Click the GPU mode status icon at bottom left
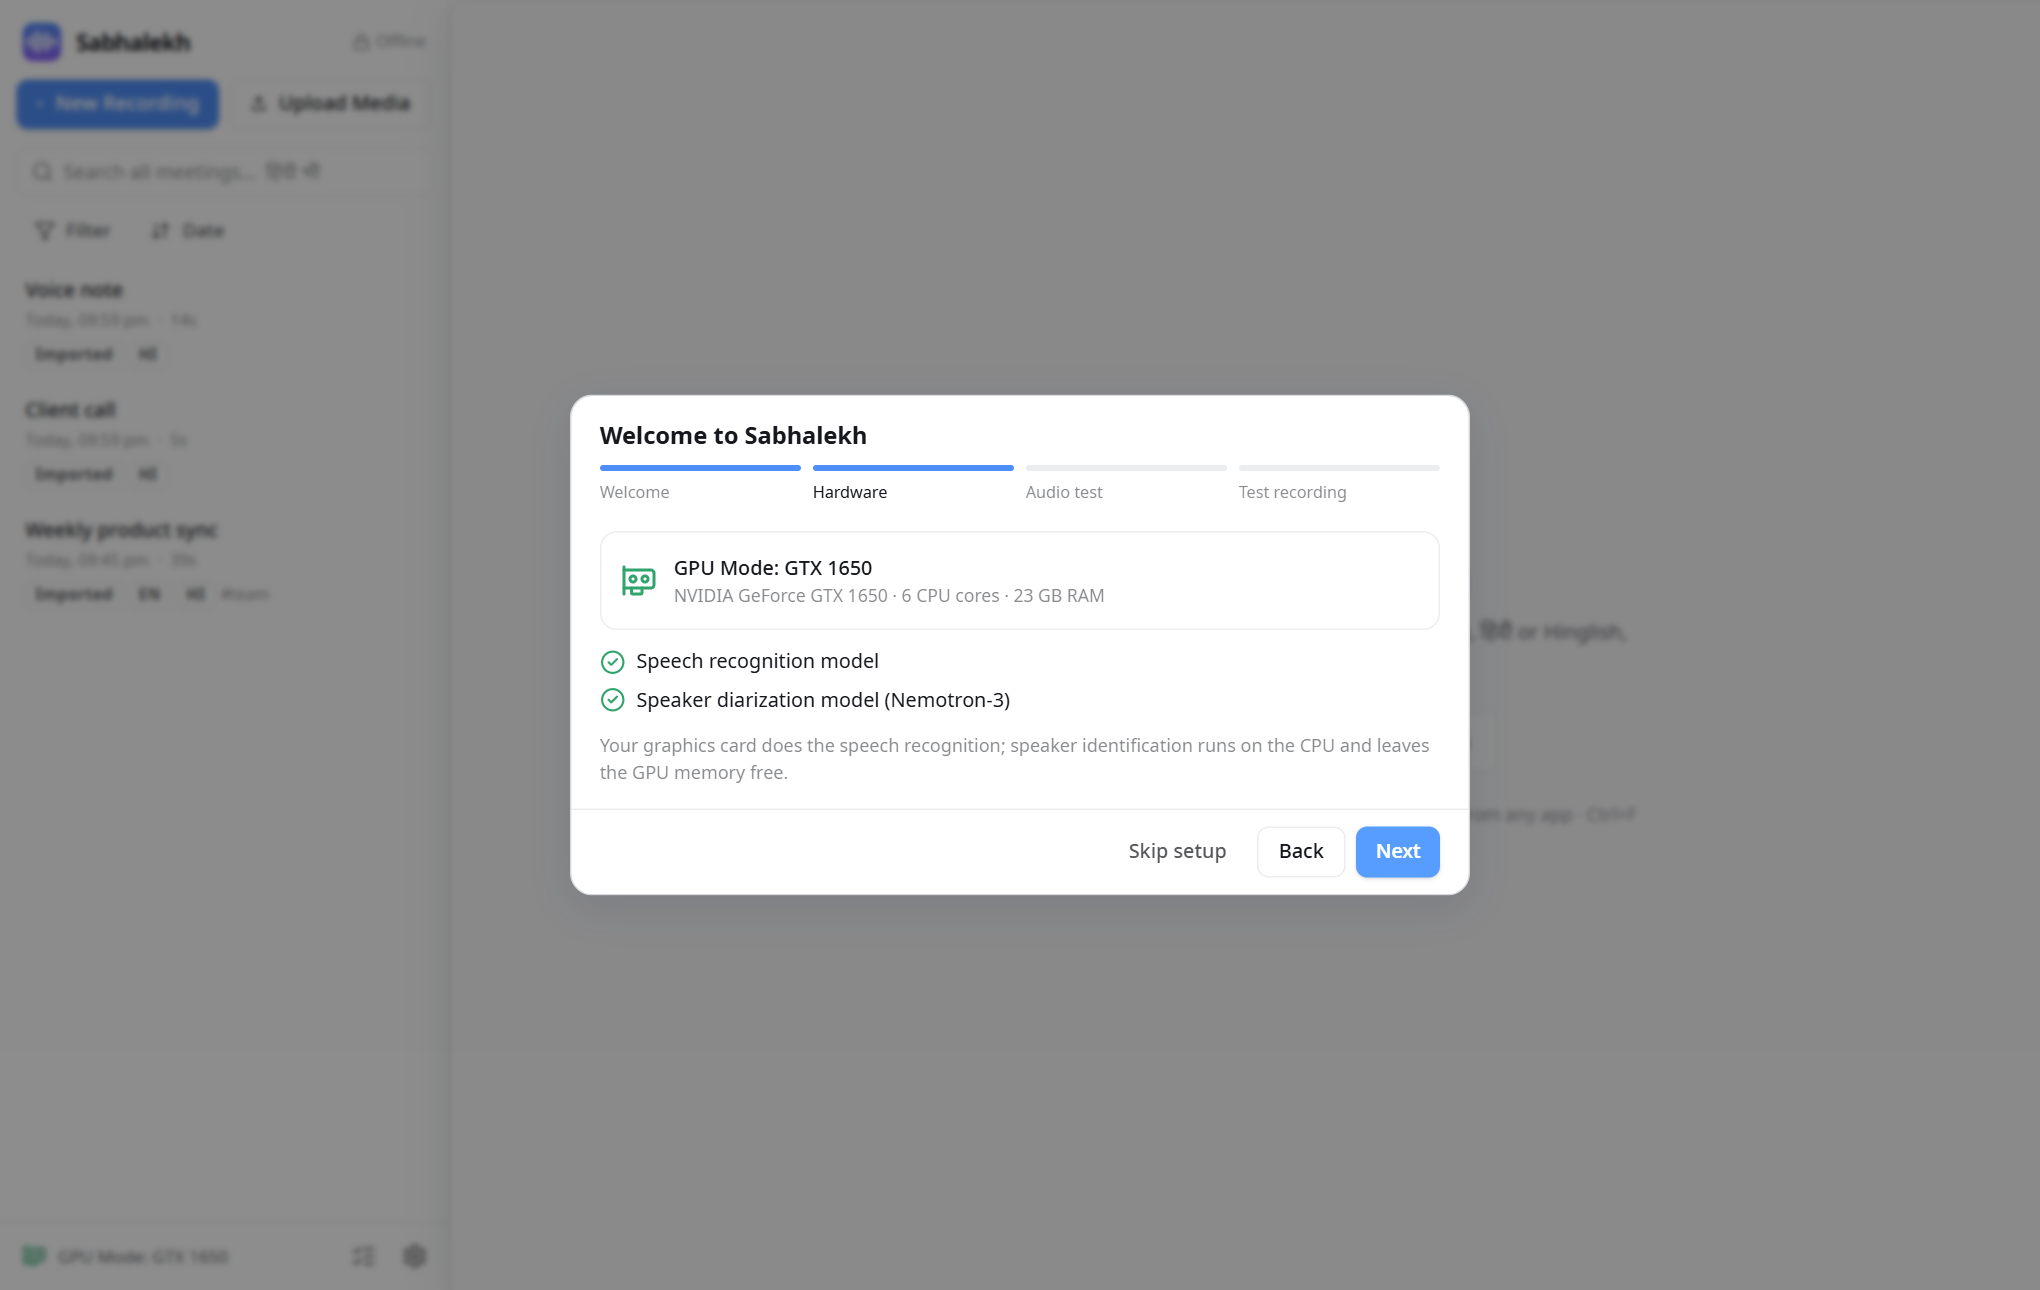Viewport: 2040px width, 1290px height. [34, 1256]
